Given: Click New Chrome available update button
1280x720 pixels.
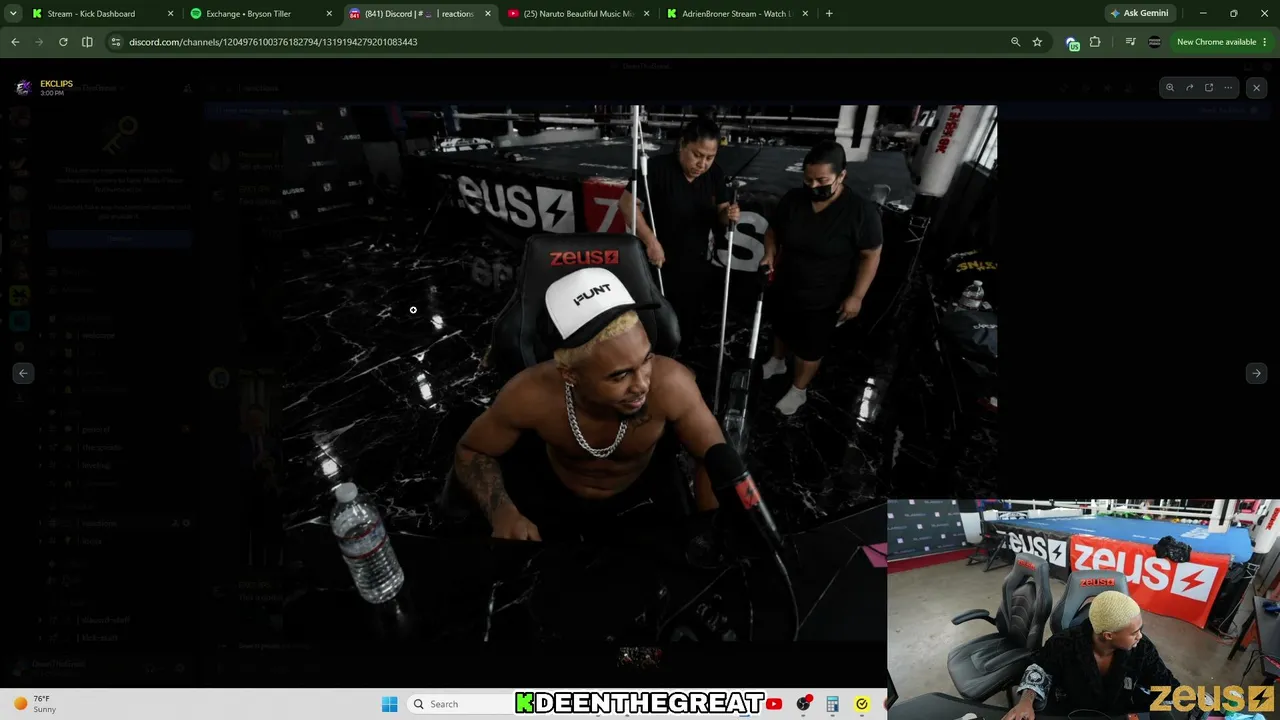Looking at the screenshot, I should 1216,42.
